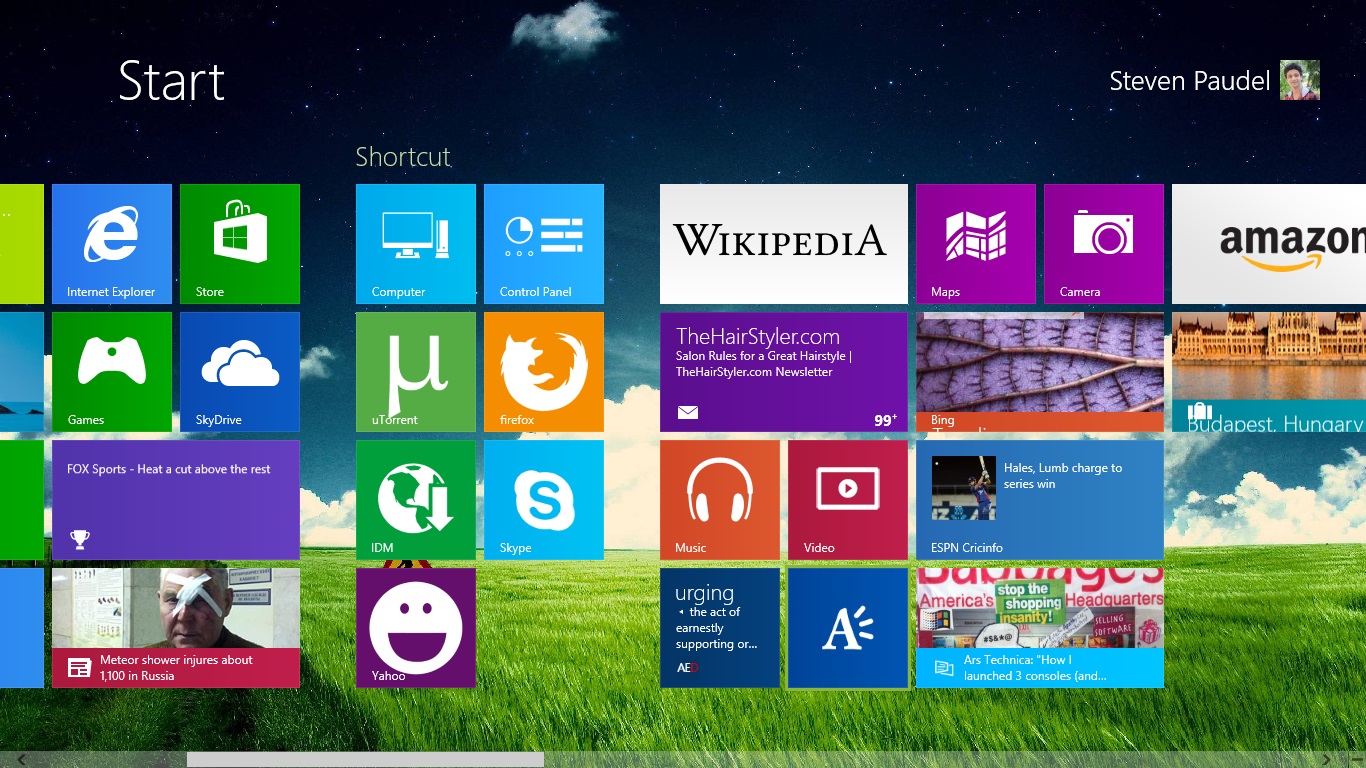Screen dimensions: 1366x768
Task: Open the Games tile
Action: [111, 372]
